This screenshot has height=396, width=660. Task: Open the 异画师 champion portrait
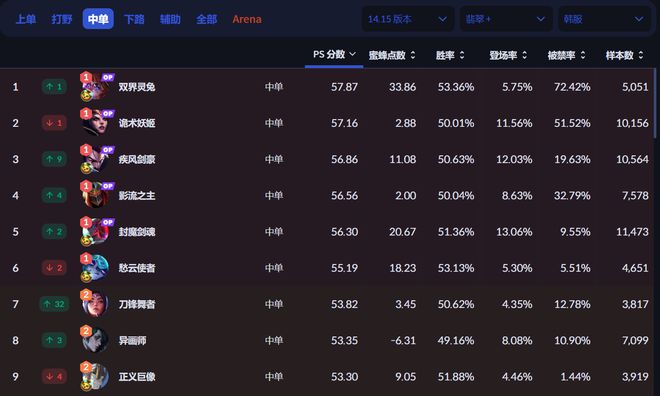pyautogui.click(x=96, y=340)
